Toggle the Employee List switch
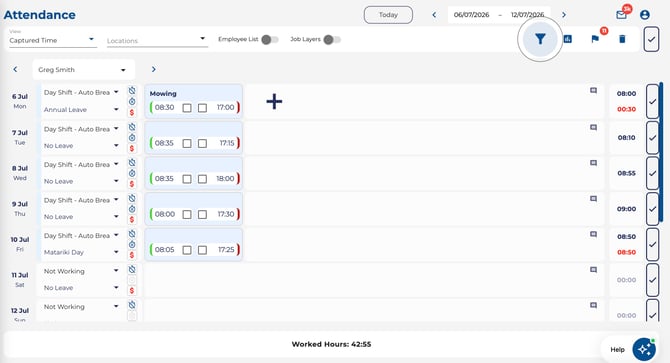 point(270,40)
